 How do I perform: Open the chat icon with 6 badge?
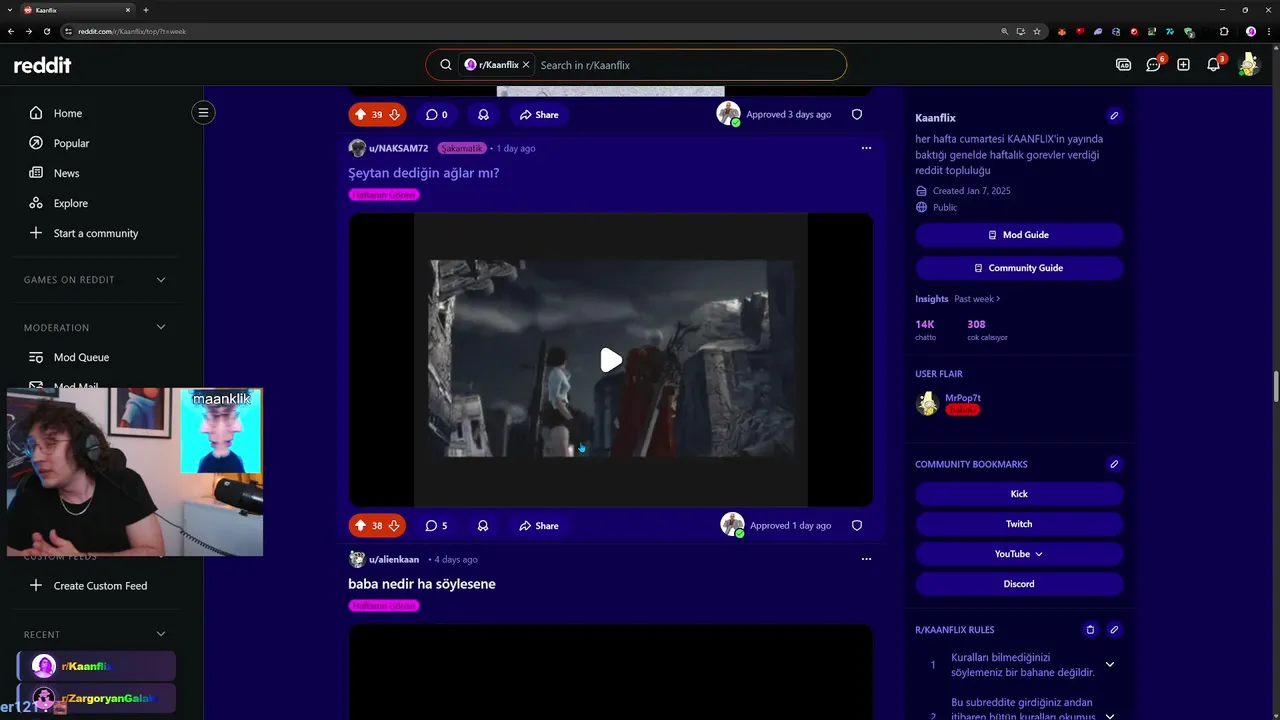[1153, 65]
